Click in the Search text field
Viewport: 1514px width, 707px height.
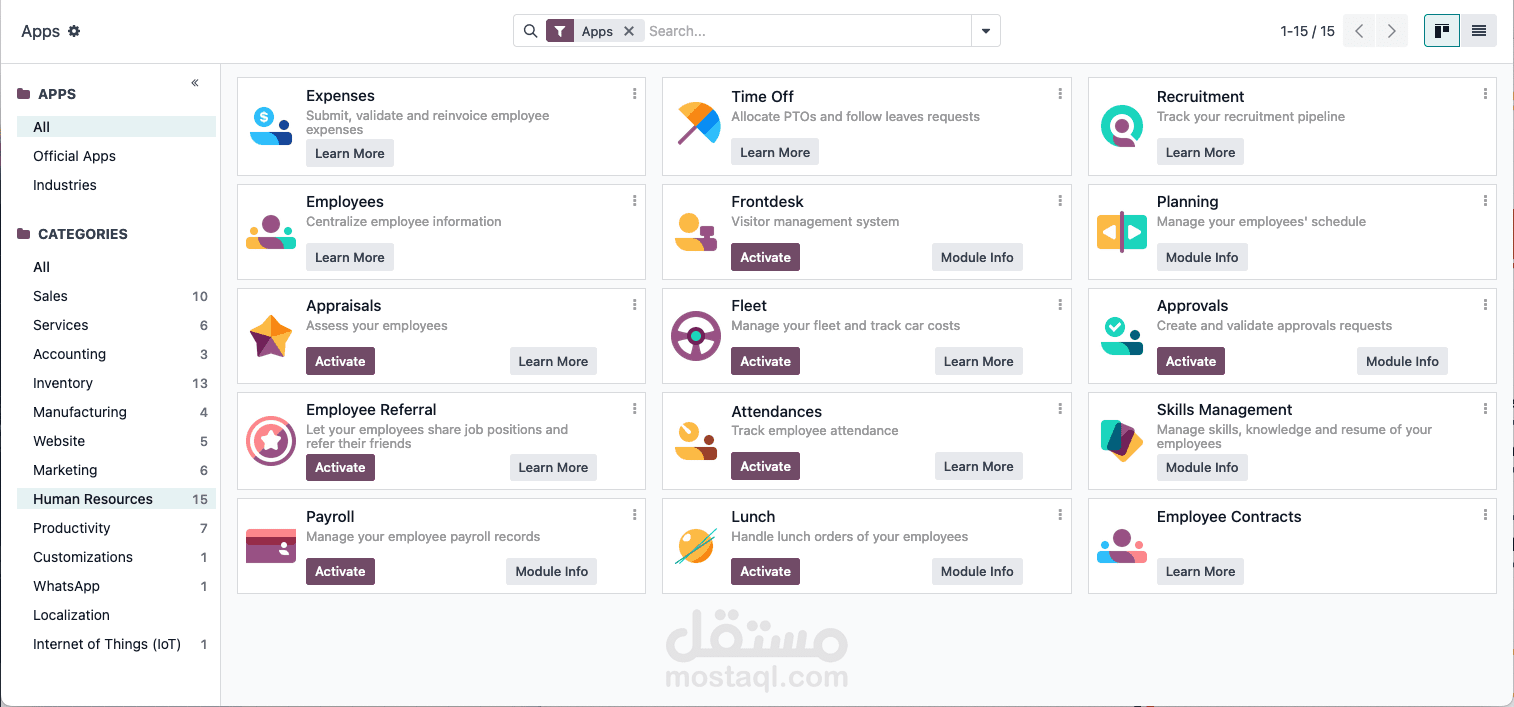(x=807, y=31)
